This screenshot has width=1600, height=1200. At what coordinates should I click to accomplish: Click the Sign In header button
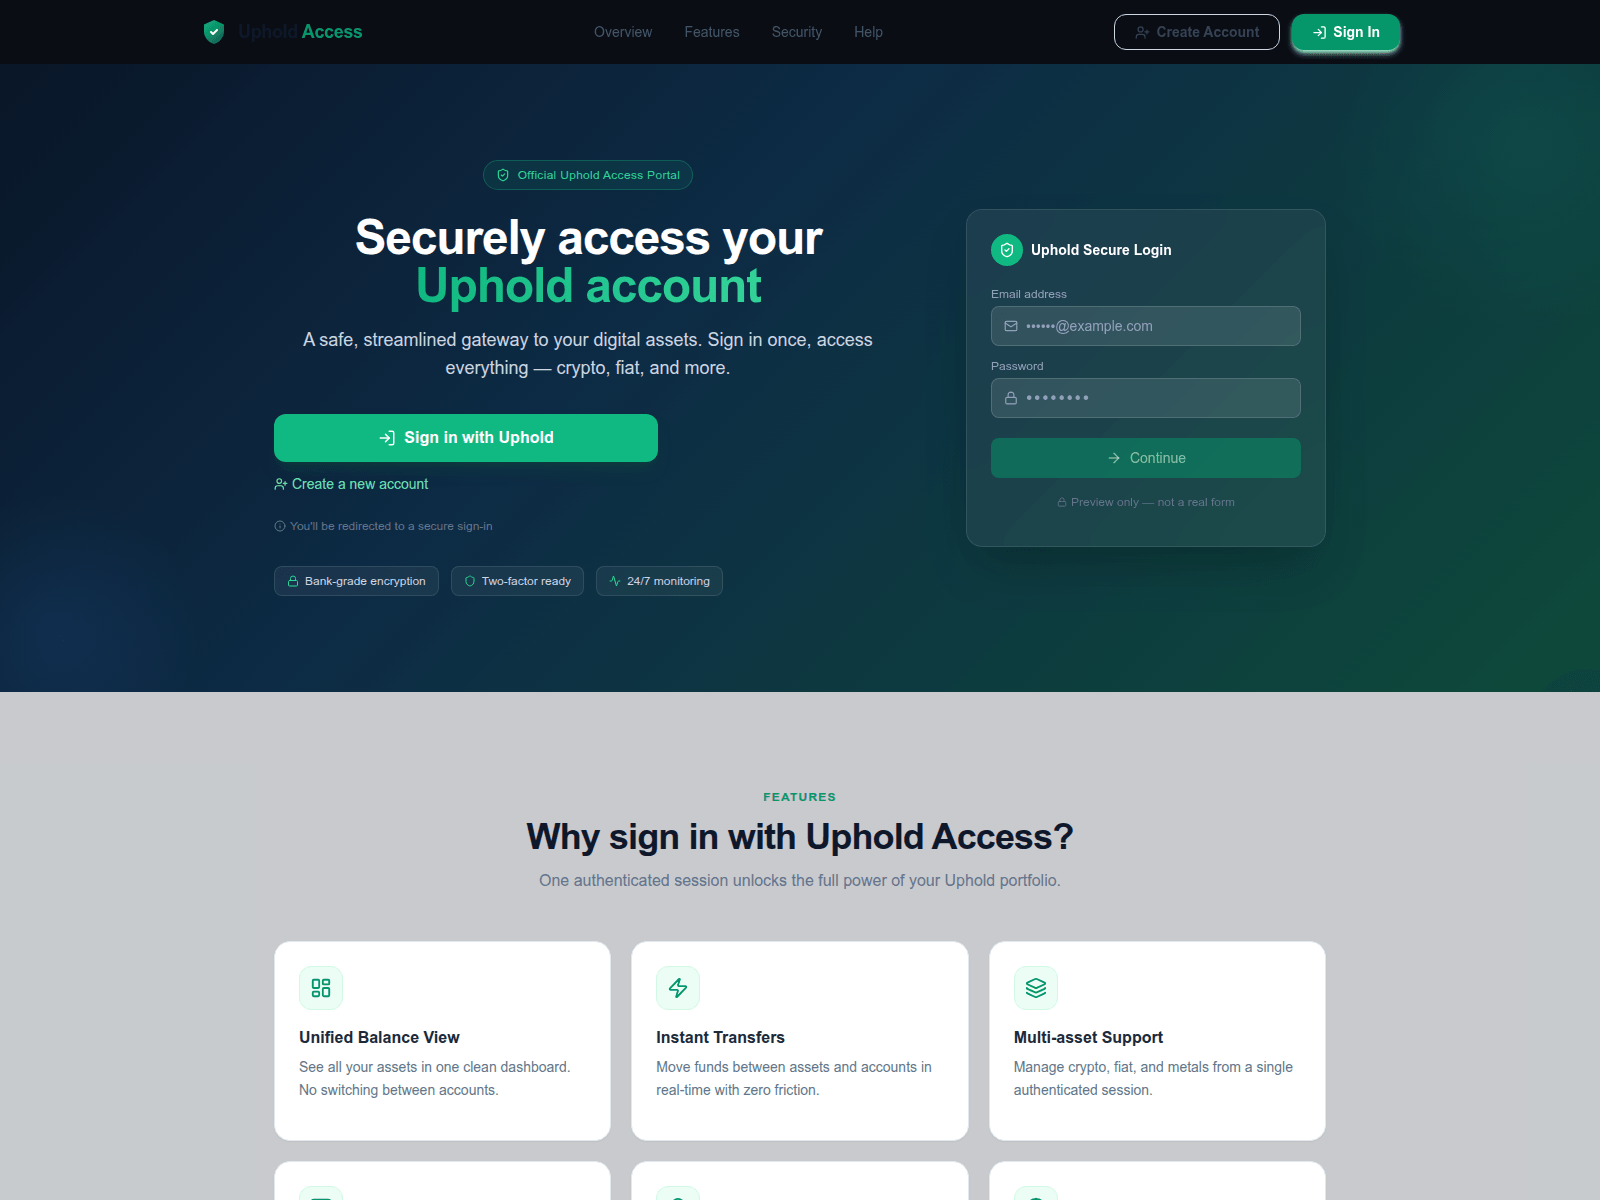tap(1346, 32)
